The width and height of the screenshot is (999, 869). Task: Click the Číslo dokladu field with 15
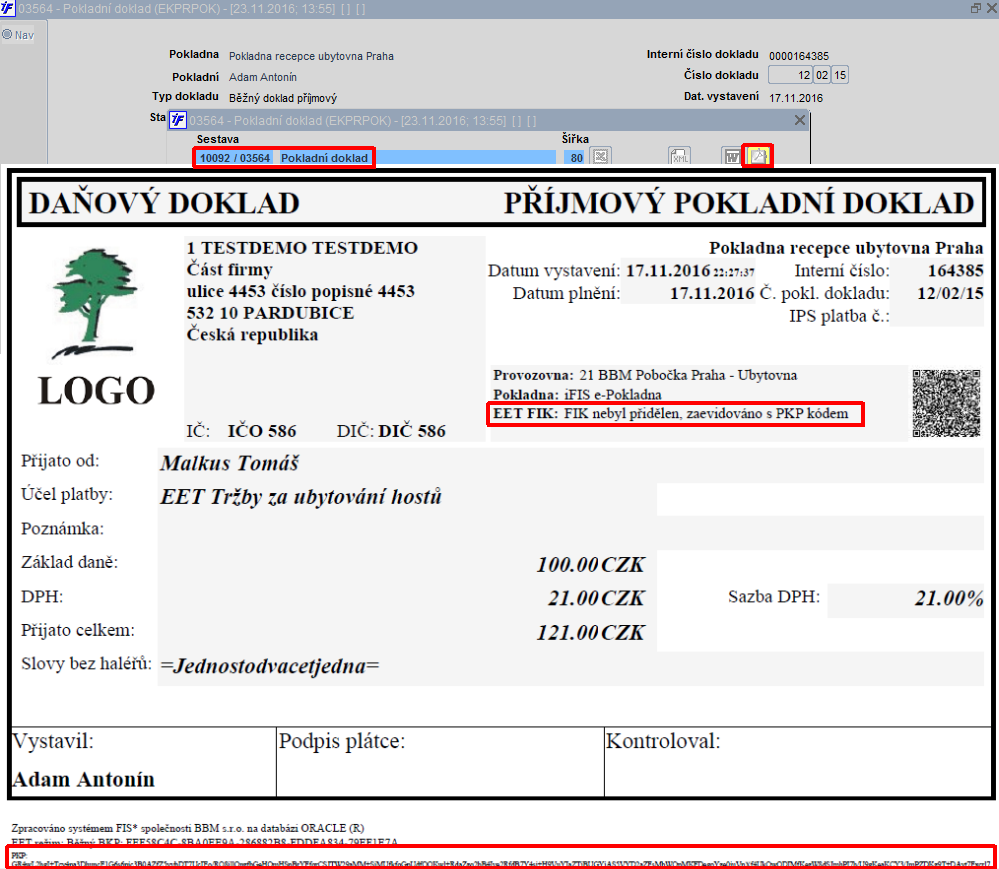pyautogui.click(x=840, y=75)
